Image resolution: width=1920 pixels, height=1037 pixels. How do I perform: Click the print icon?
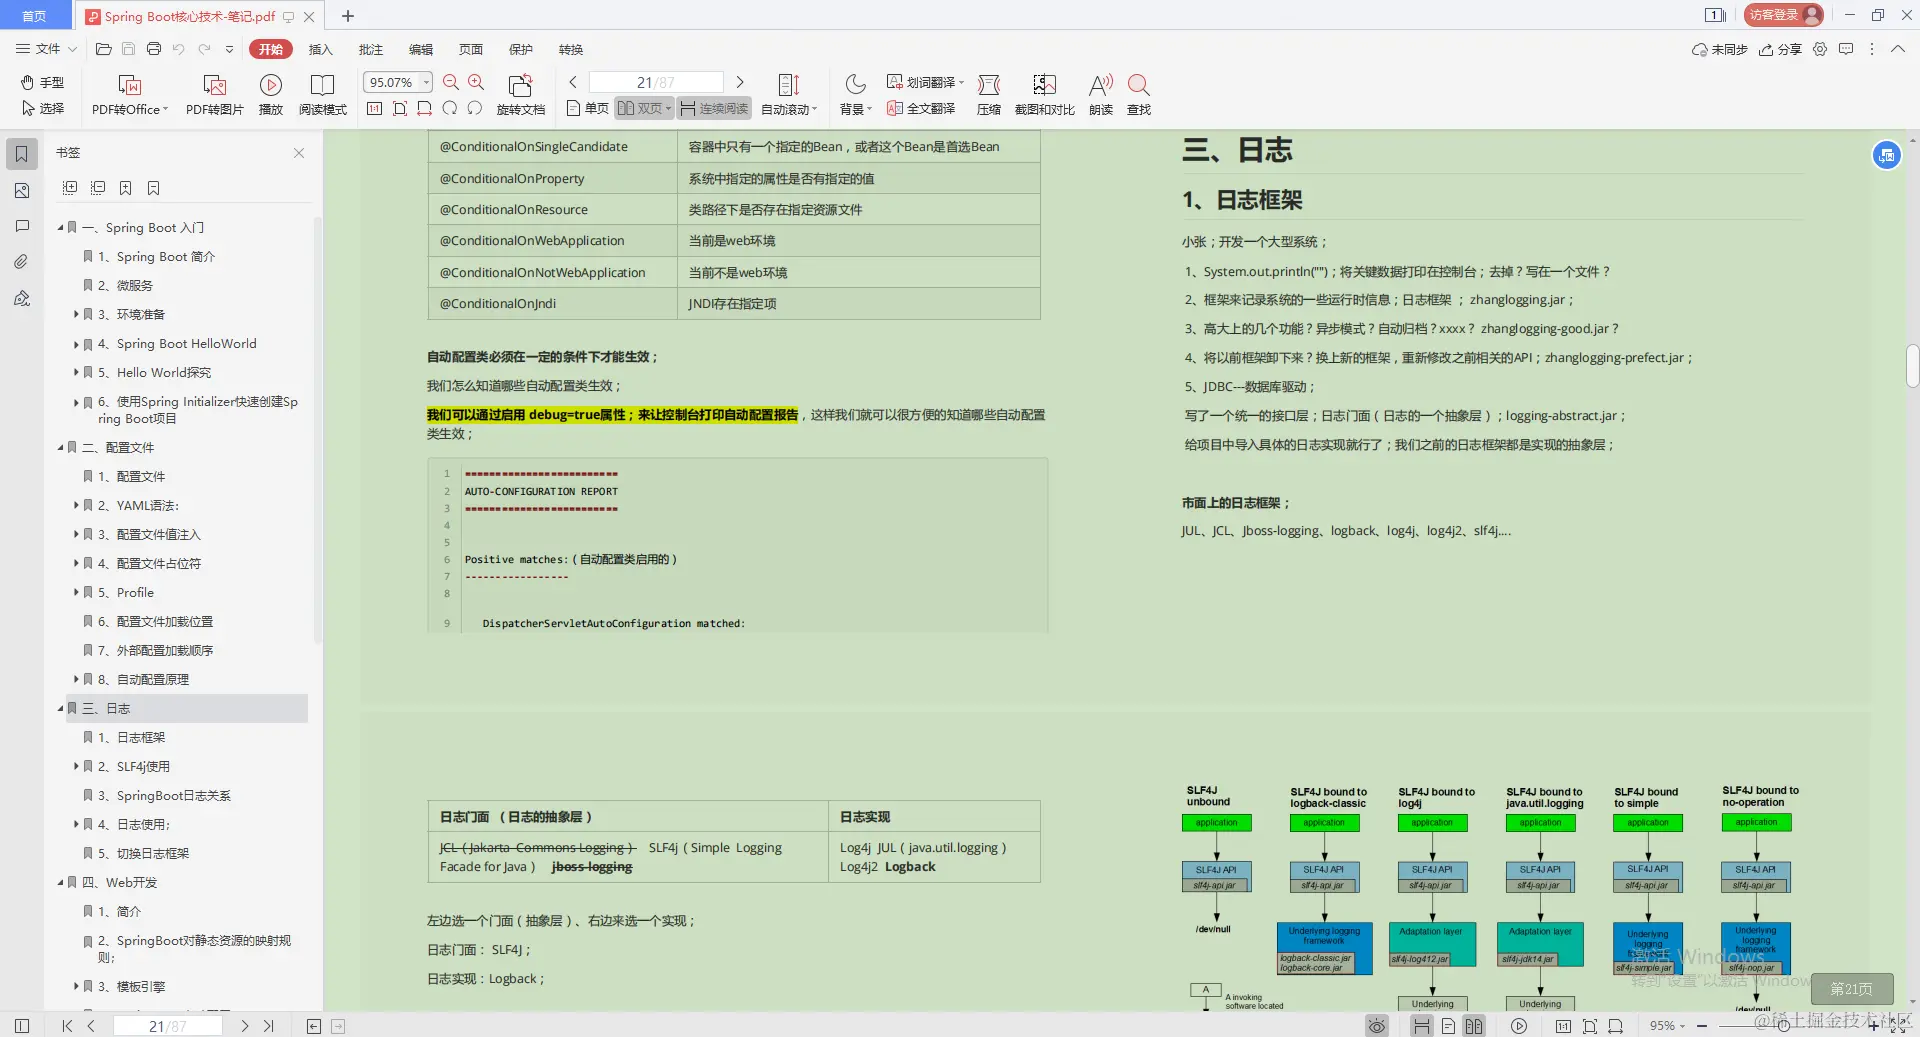coord(153,49)
